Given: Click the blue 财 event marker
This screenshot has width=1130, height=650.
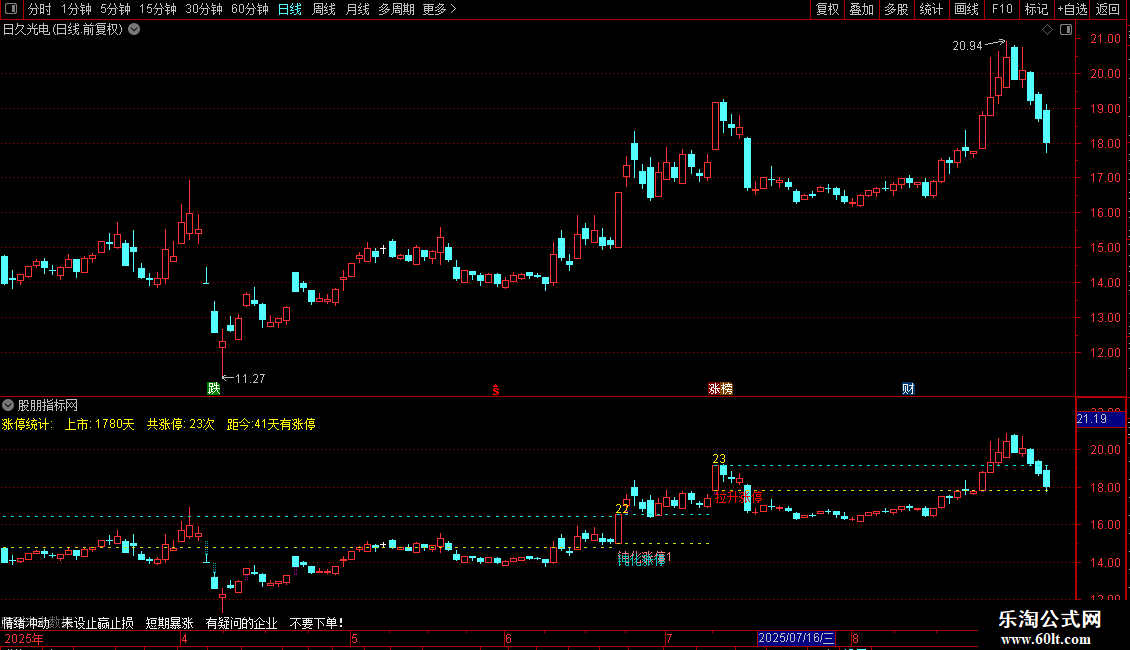Looking at the screenshot, I should click(x=908, y=388).
